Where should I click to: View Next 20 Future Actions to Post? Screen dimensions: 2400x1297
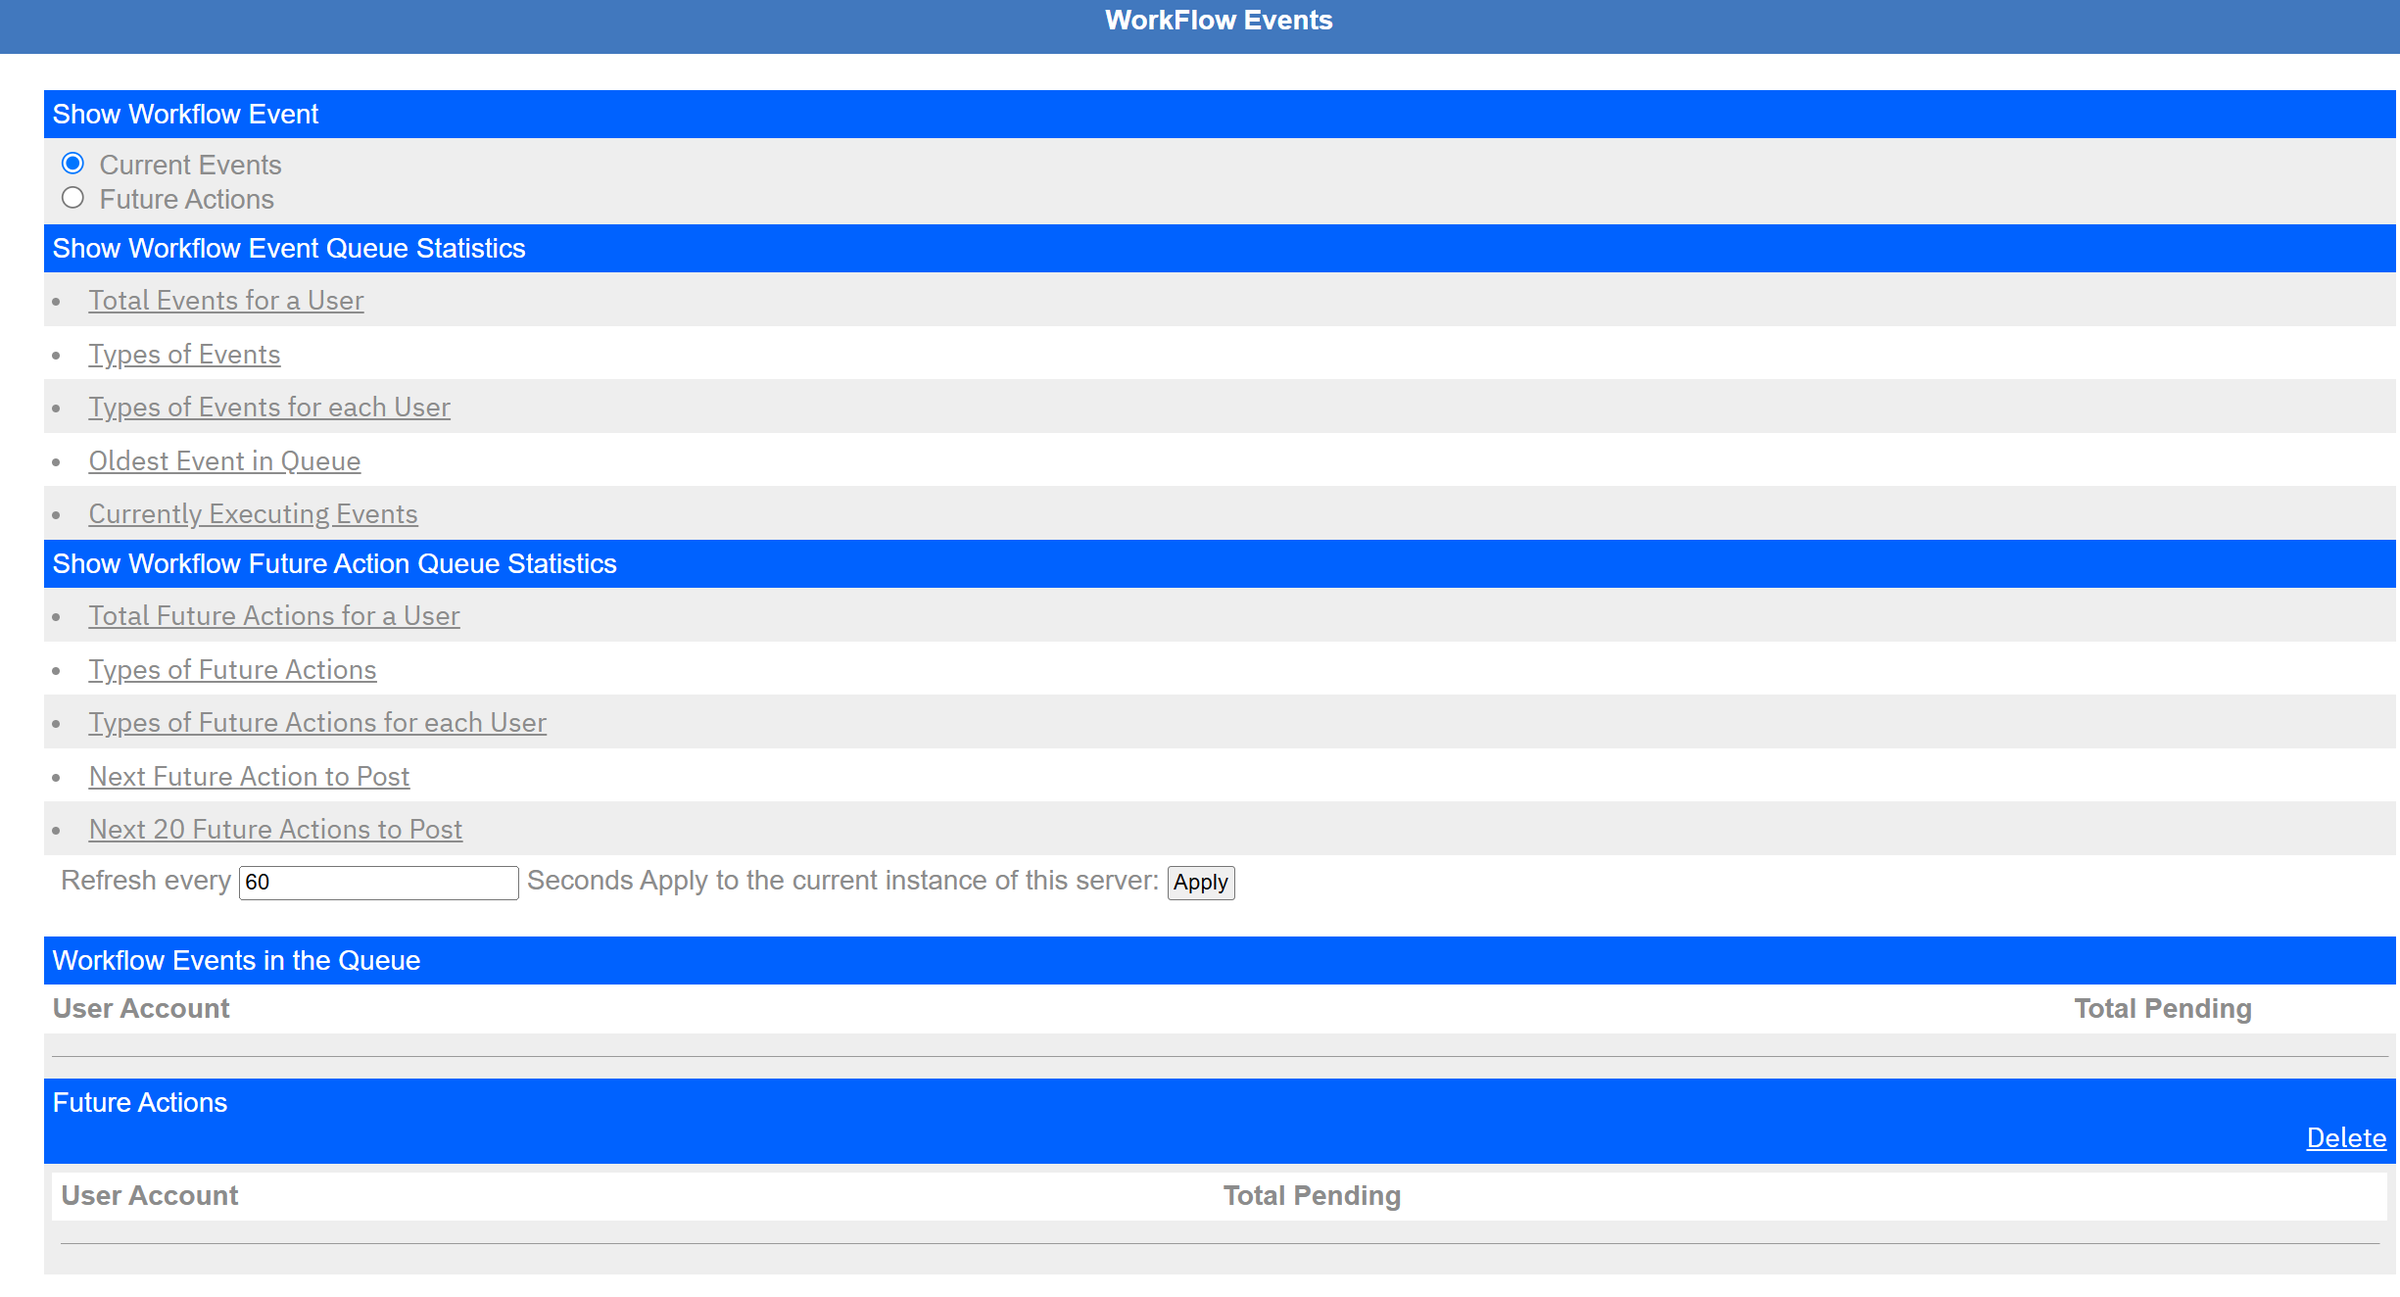(x=275, y=830)
